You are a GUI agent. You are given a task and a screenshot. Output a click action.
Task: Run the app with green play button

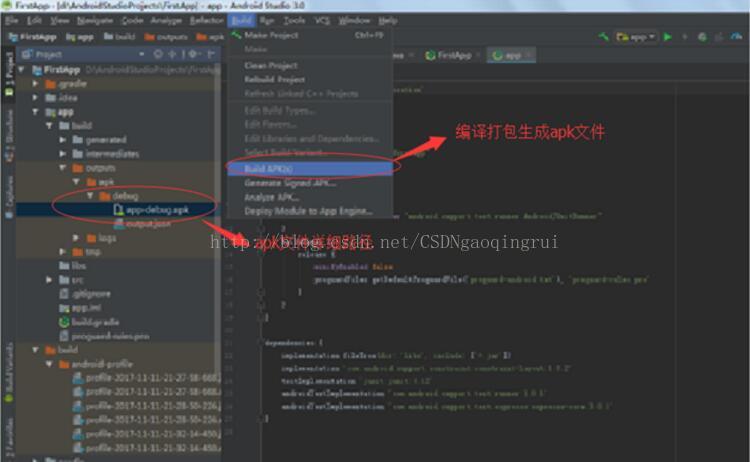[x=668, y=36]
